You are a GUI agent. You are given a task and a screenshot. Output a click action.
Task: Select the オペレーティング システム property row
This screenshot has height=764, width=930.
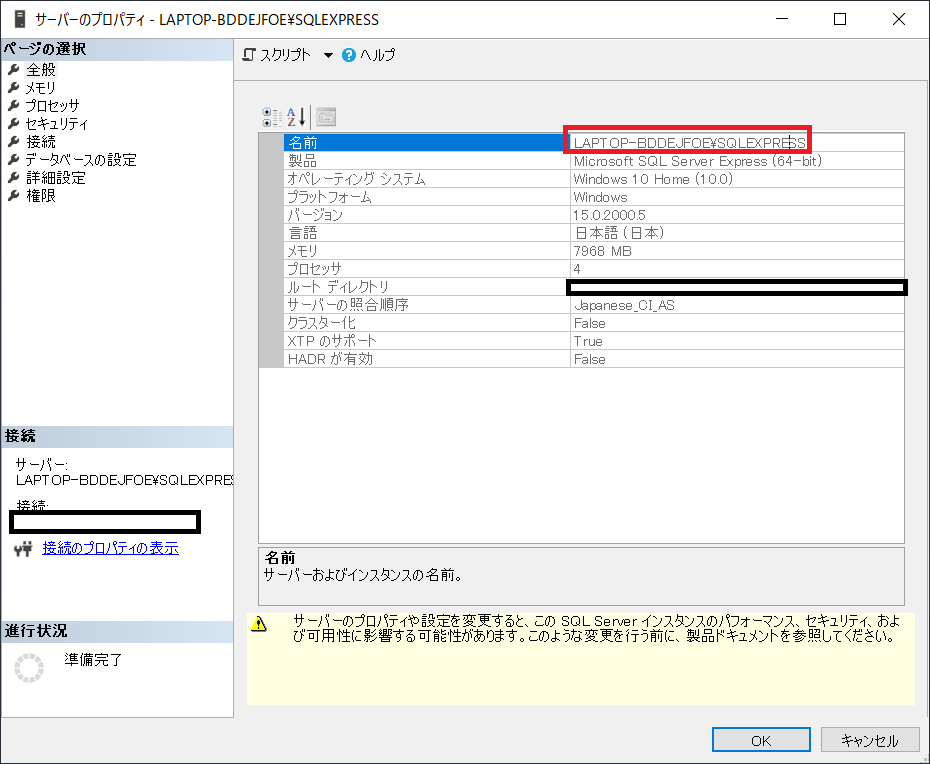594,179
